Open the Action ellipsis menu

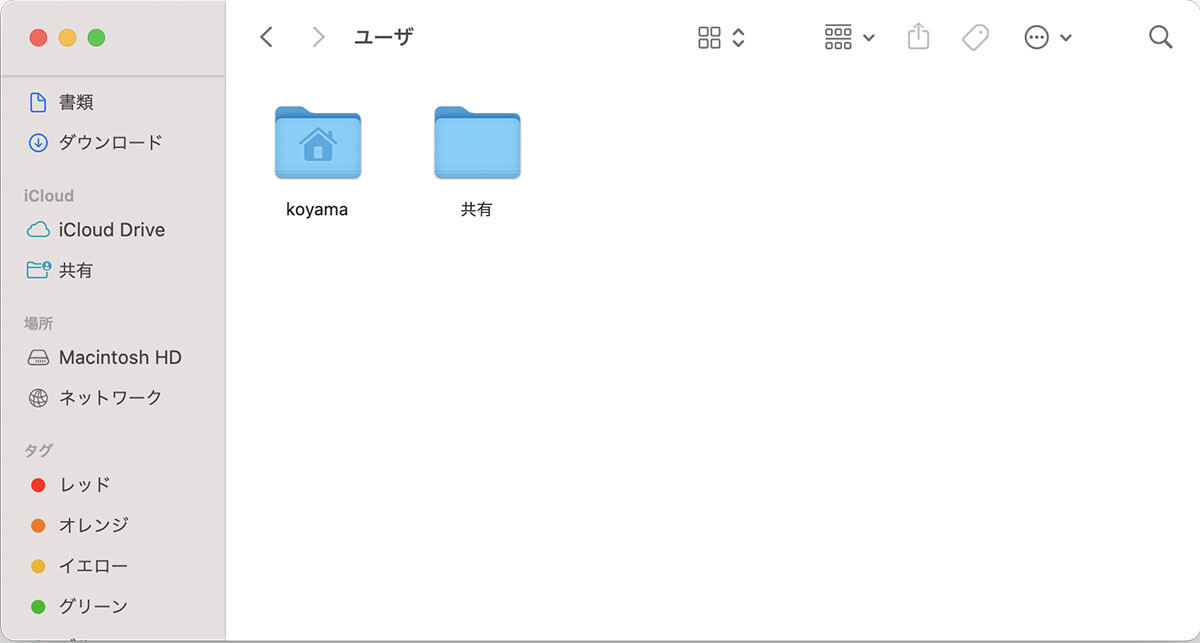click(x=1037, y=38)
